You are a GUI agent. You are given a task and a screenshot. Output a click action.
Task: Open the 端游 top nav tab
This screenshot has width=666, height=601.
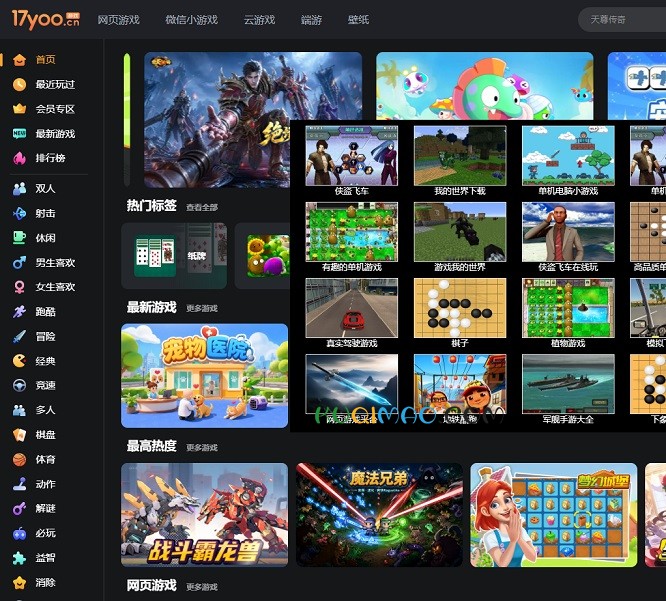coord(311,20)
